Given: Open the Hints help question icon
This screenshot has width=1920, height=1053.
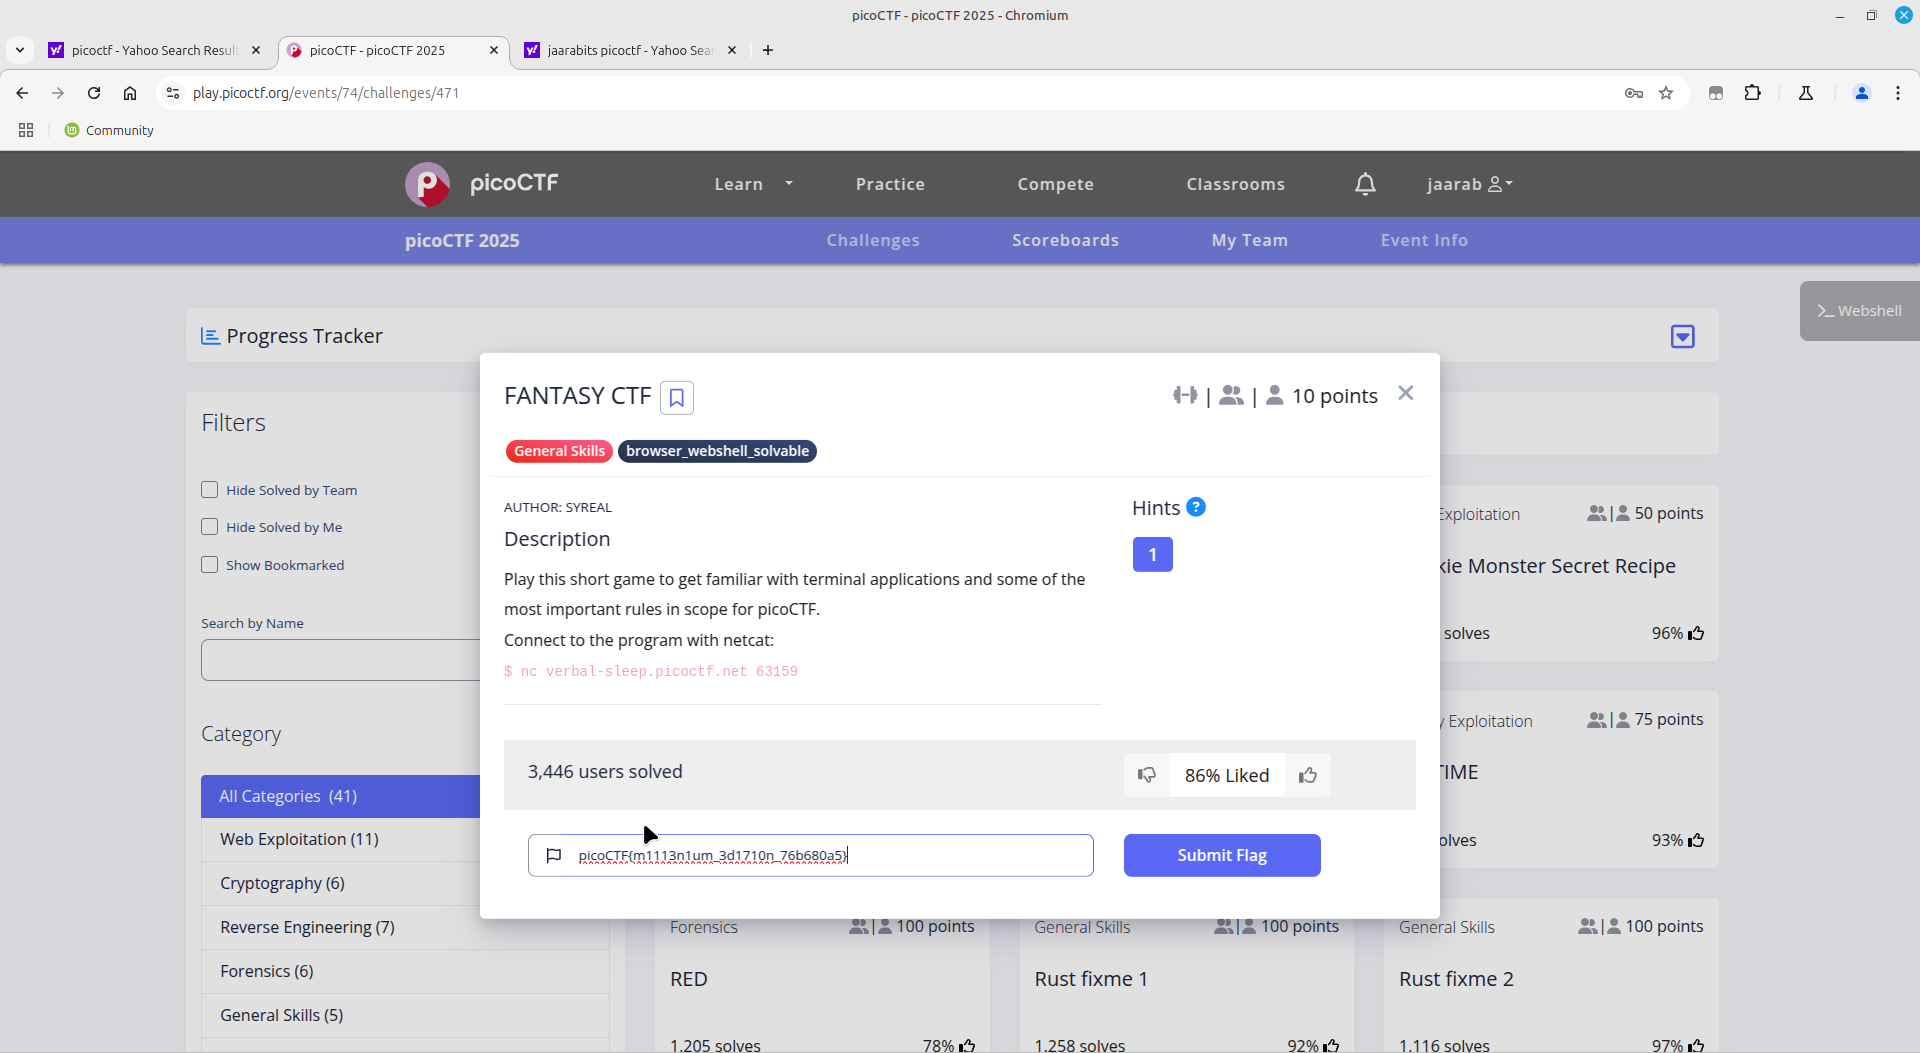Looking at the screenshot, I should 1195,507.
